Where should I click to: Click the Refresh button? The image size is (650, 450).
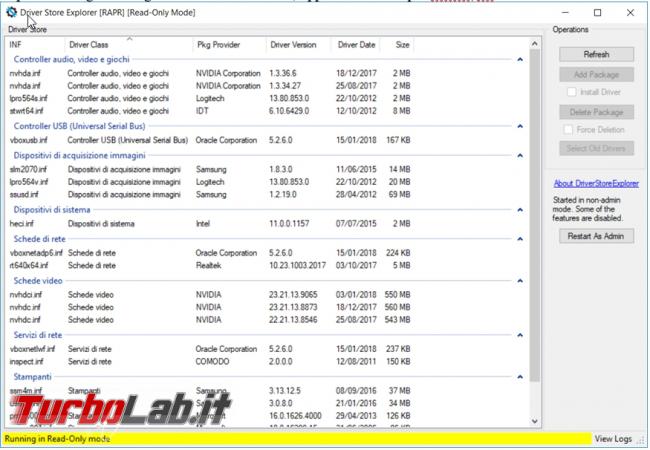(596, 54)
